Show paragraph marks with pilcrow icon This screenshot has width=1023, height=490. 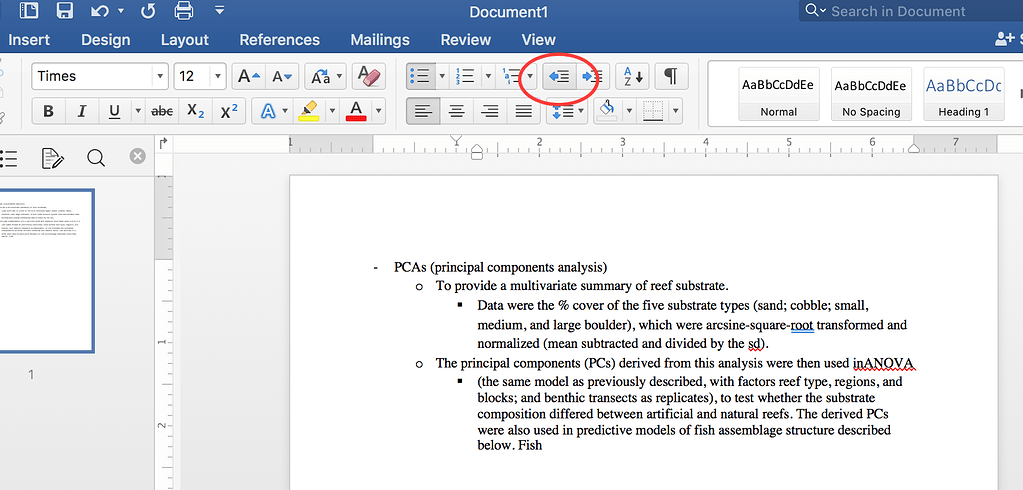pyautogui.click(x=671, y=76)
